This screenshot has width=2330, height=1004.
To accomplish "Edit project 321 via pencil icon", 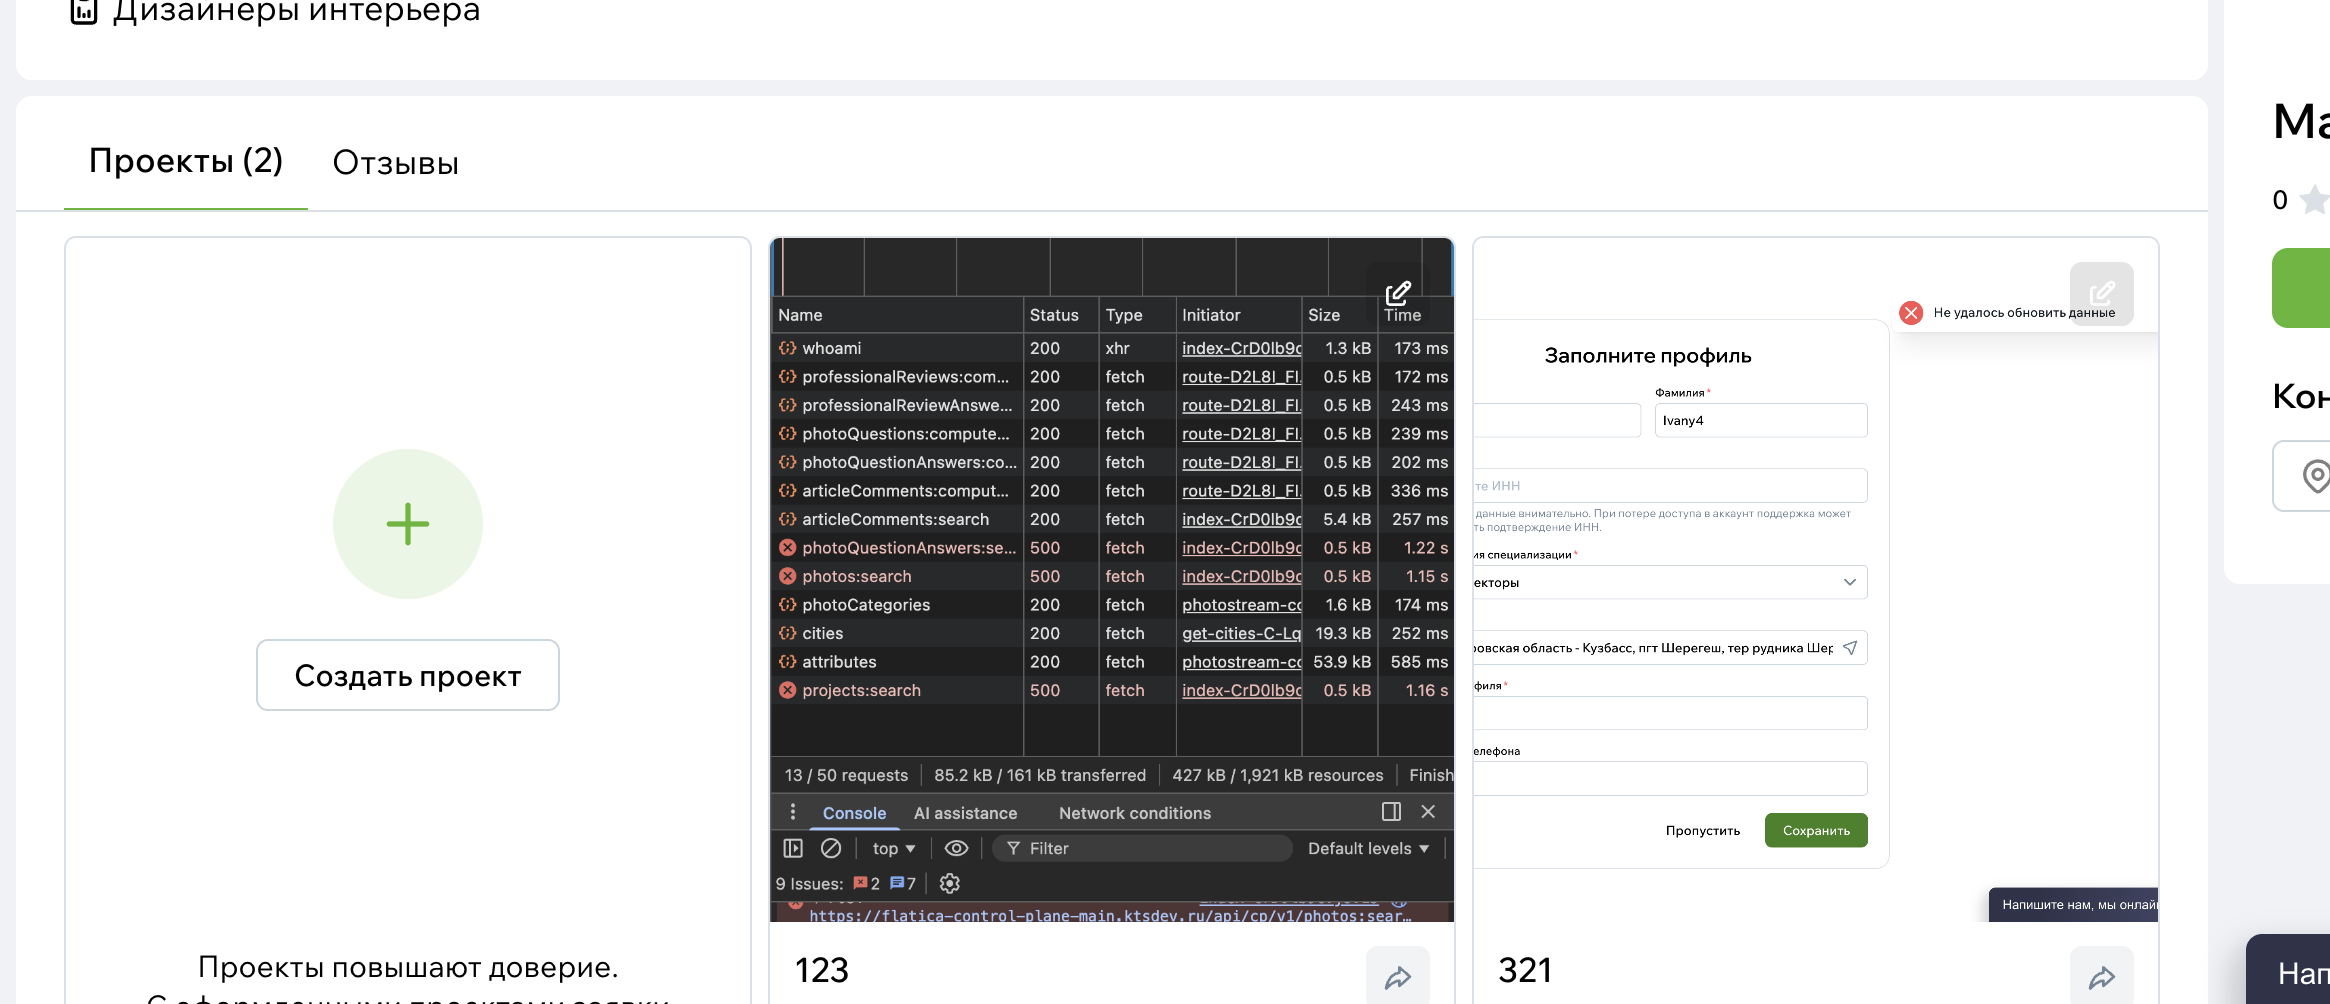I will pos(2102,294).
